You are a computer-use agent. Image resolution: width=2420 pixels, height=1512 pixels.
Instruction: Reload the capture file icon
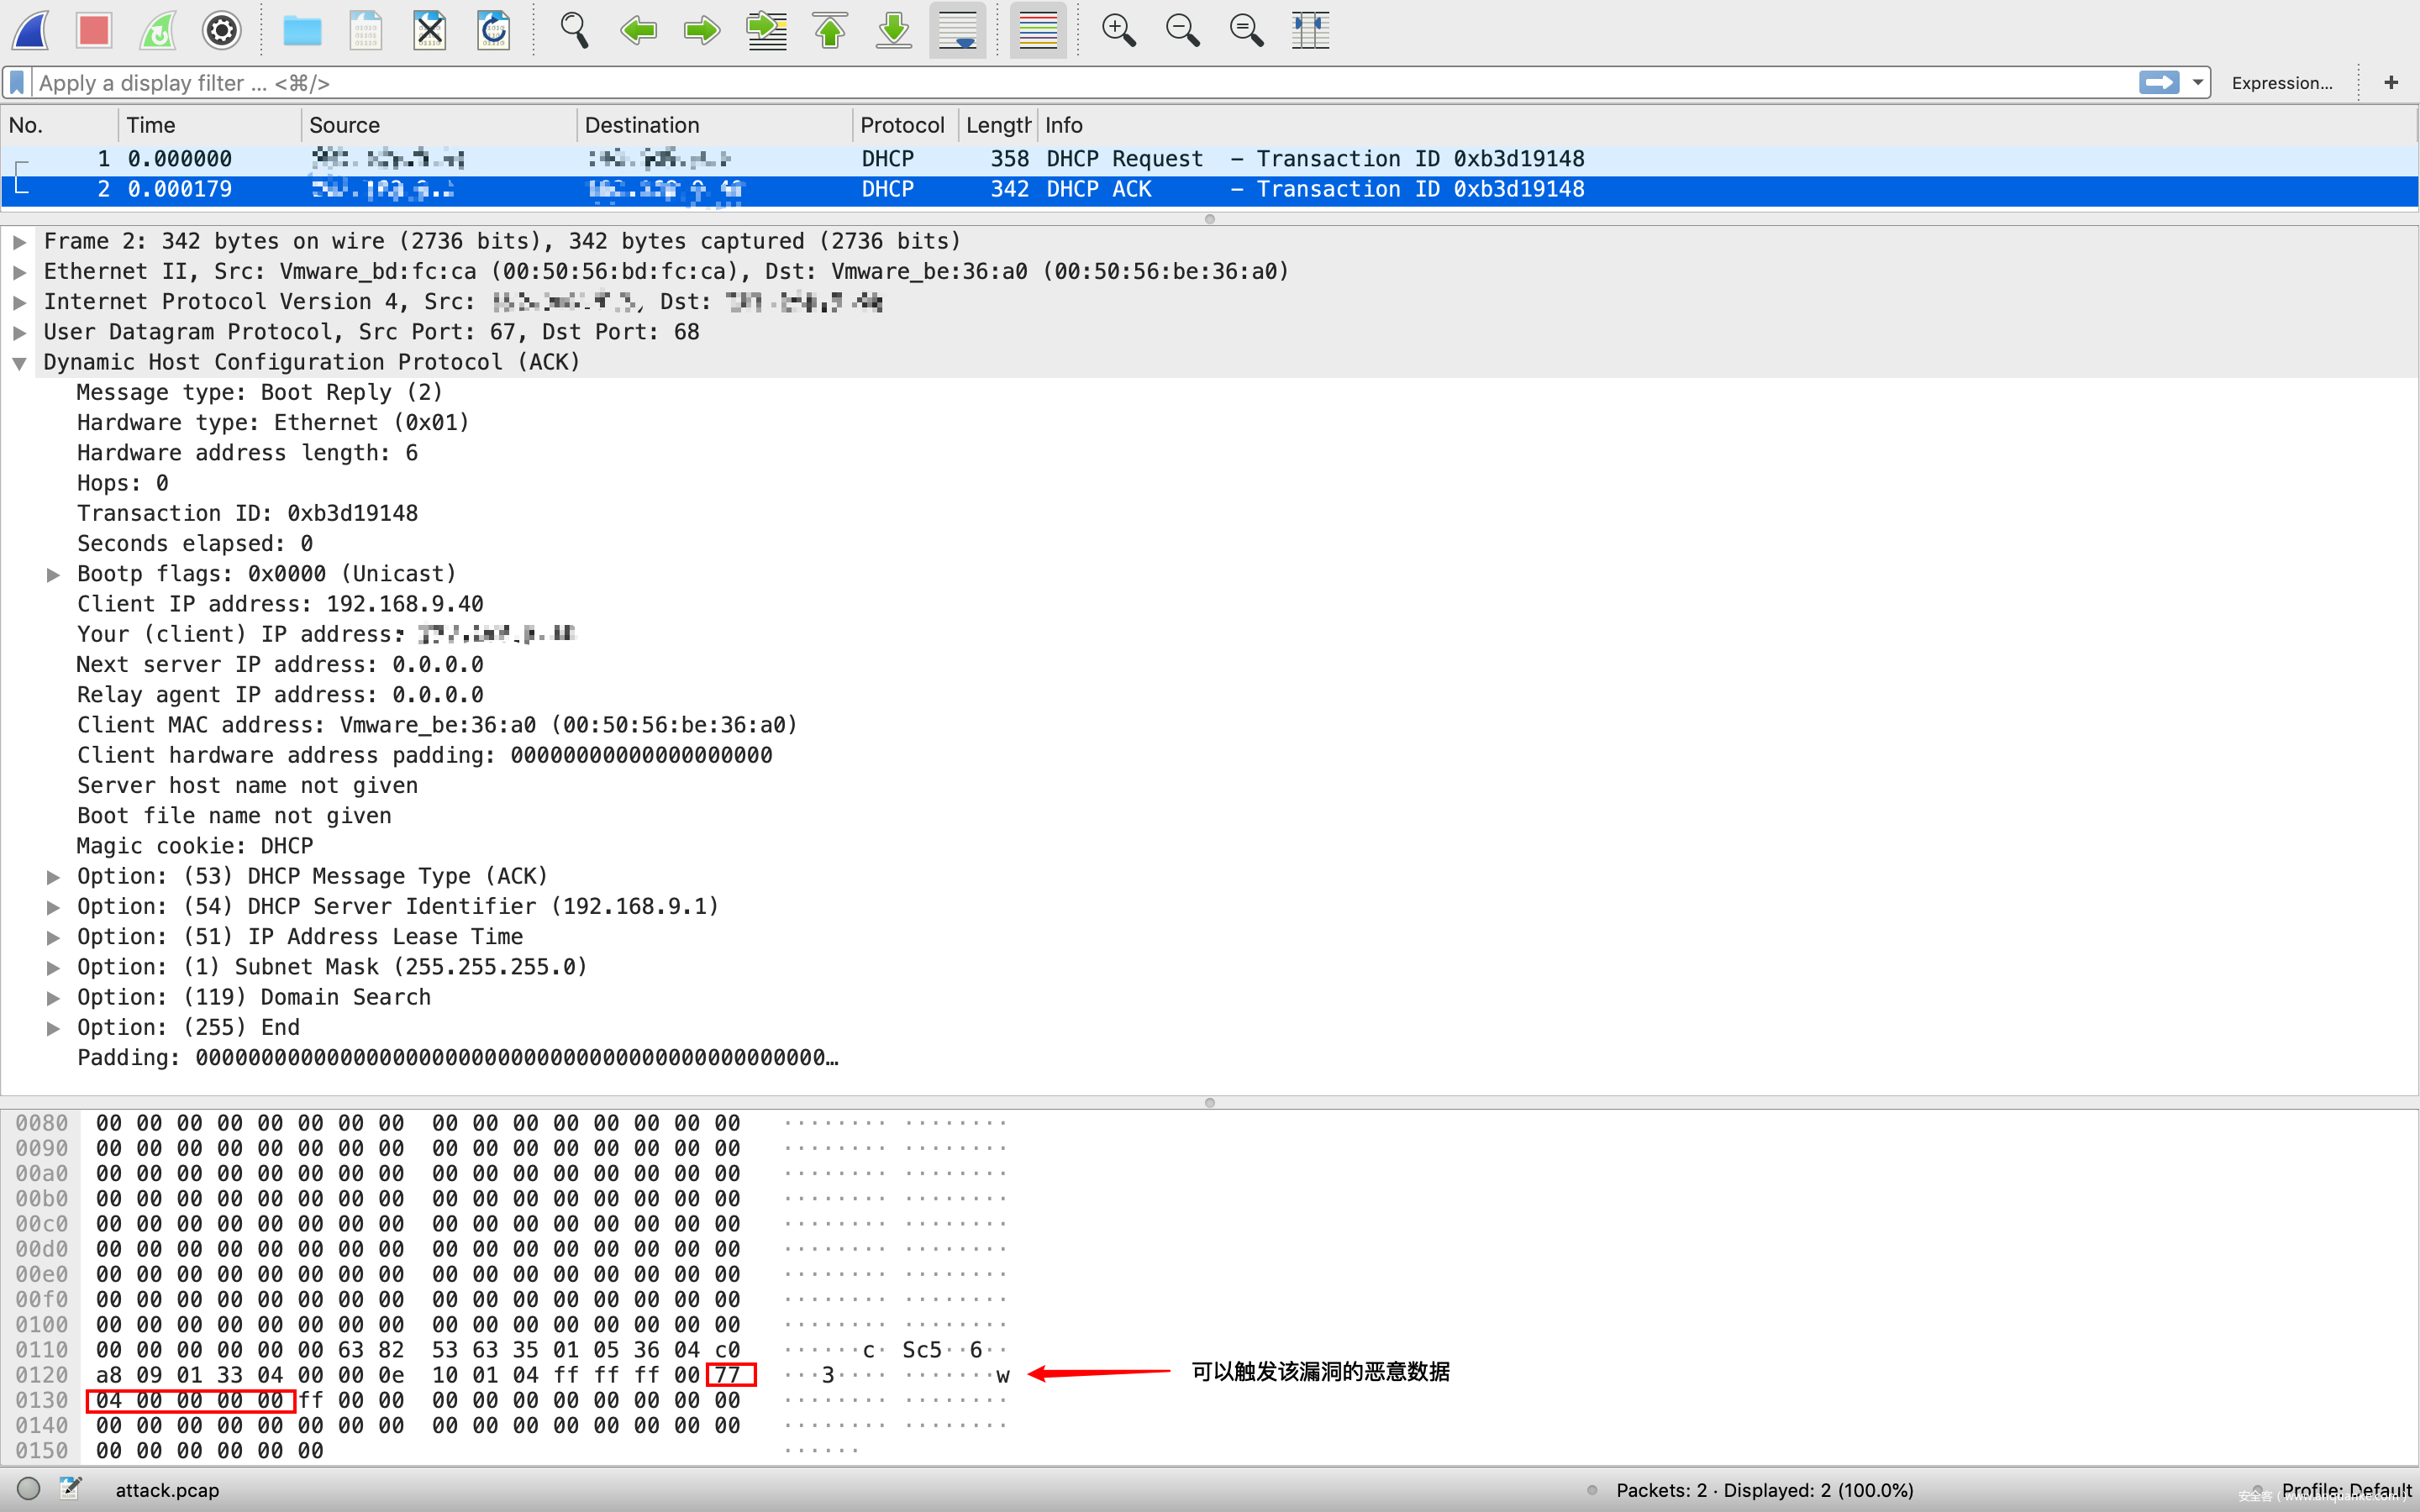click(493, 30)
